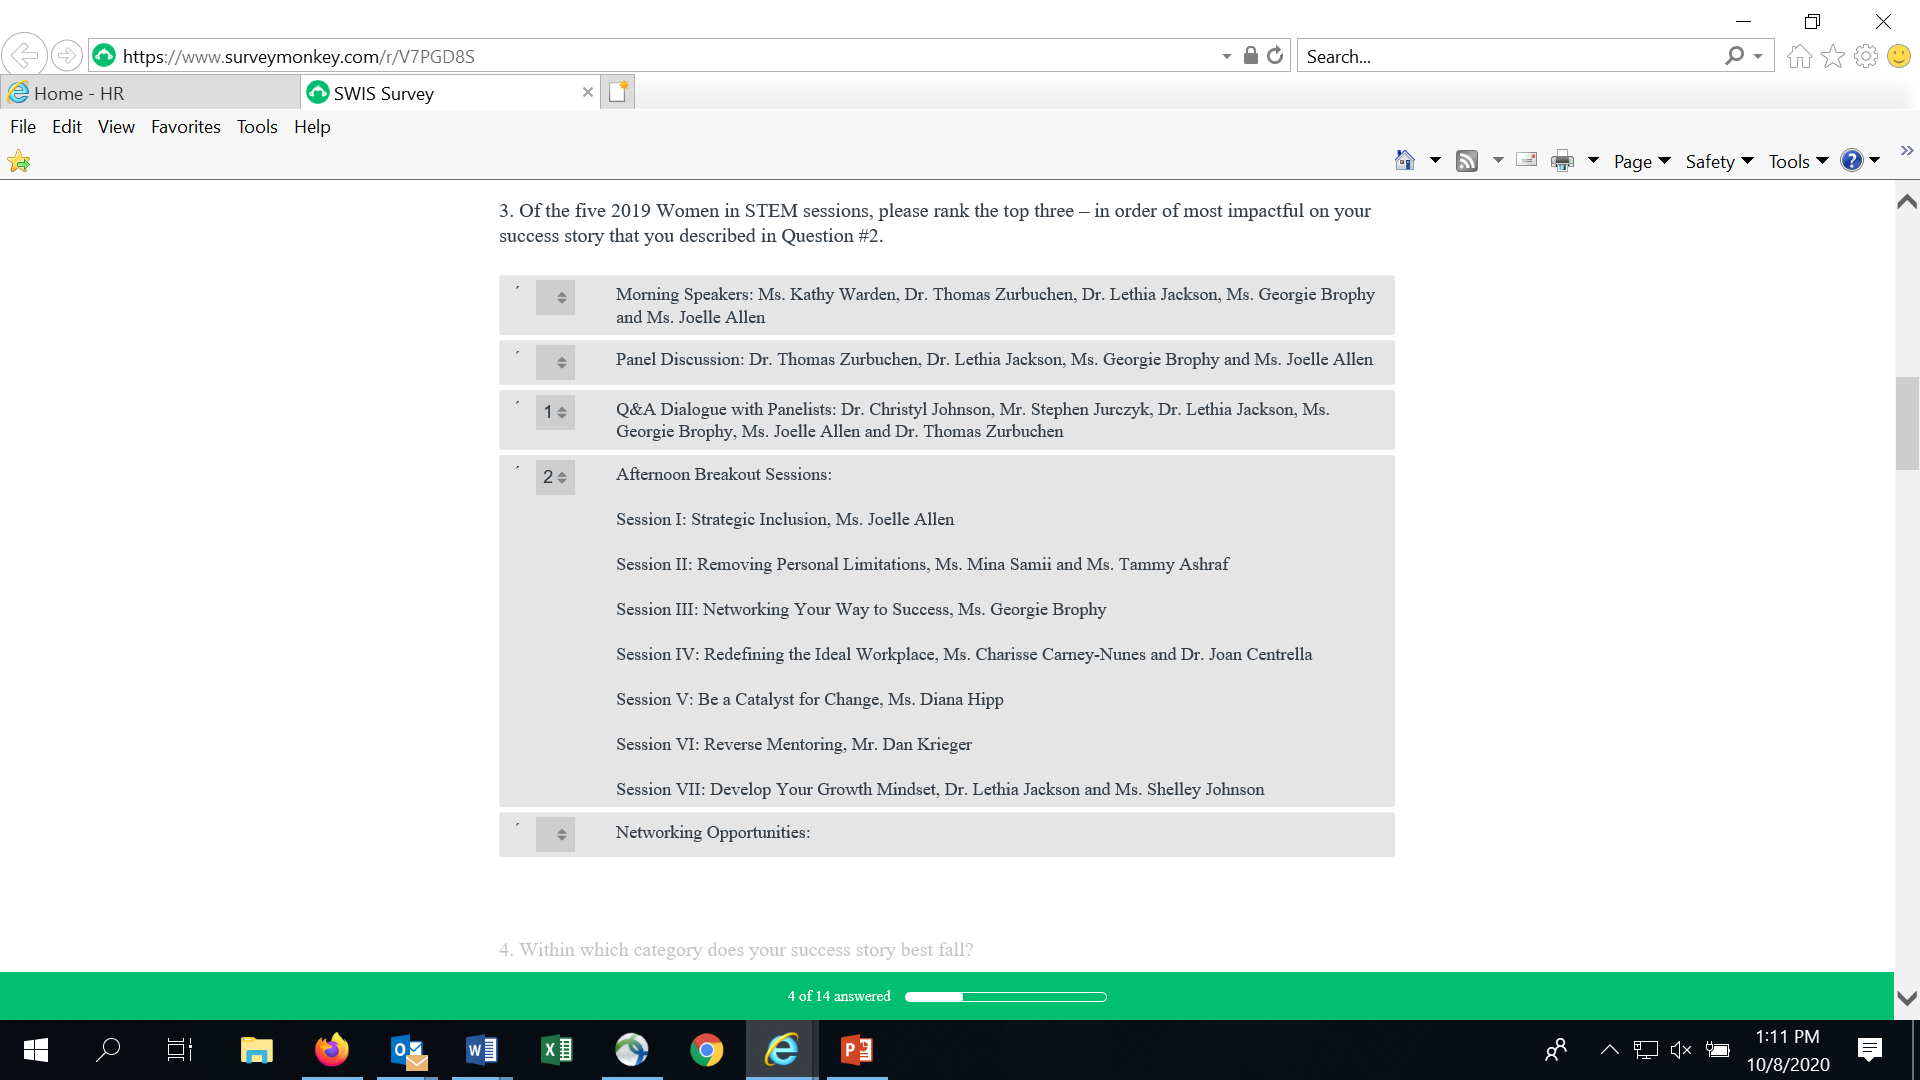Viewport: 1920px width, 1080px height.
Task: Open PowerPoint from the taskbar
Action: coord(857,1050)
